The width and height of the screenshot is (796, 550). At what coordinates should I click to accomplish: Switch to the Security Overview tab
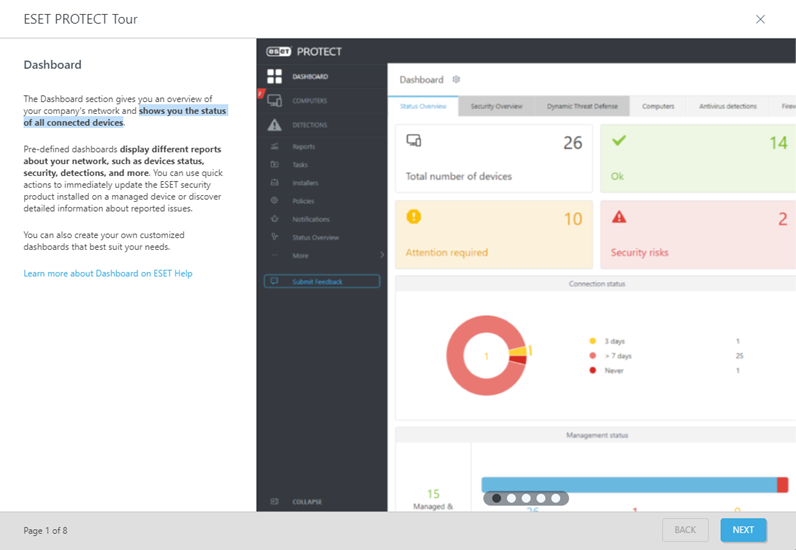pyautogui.click(x=496, y=106)
